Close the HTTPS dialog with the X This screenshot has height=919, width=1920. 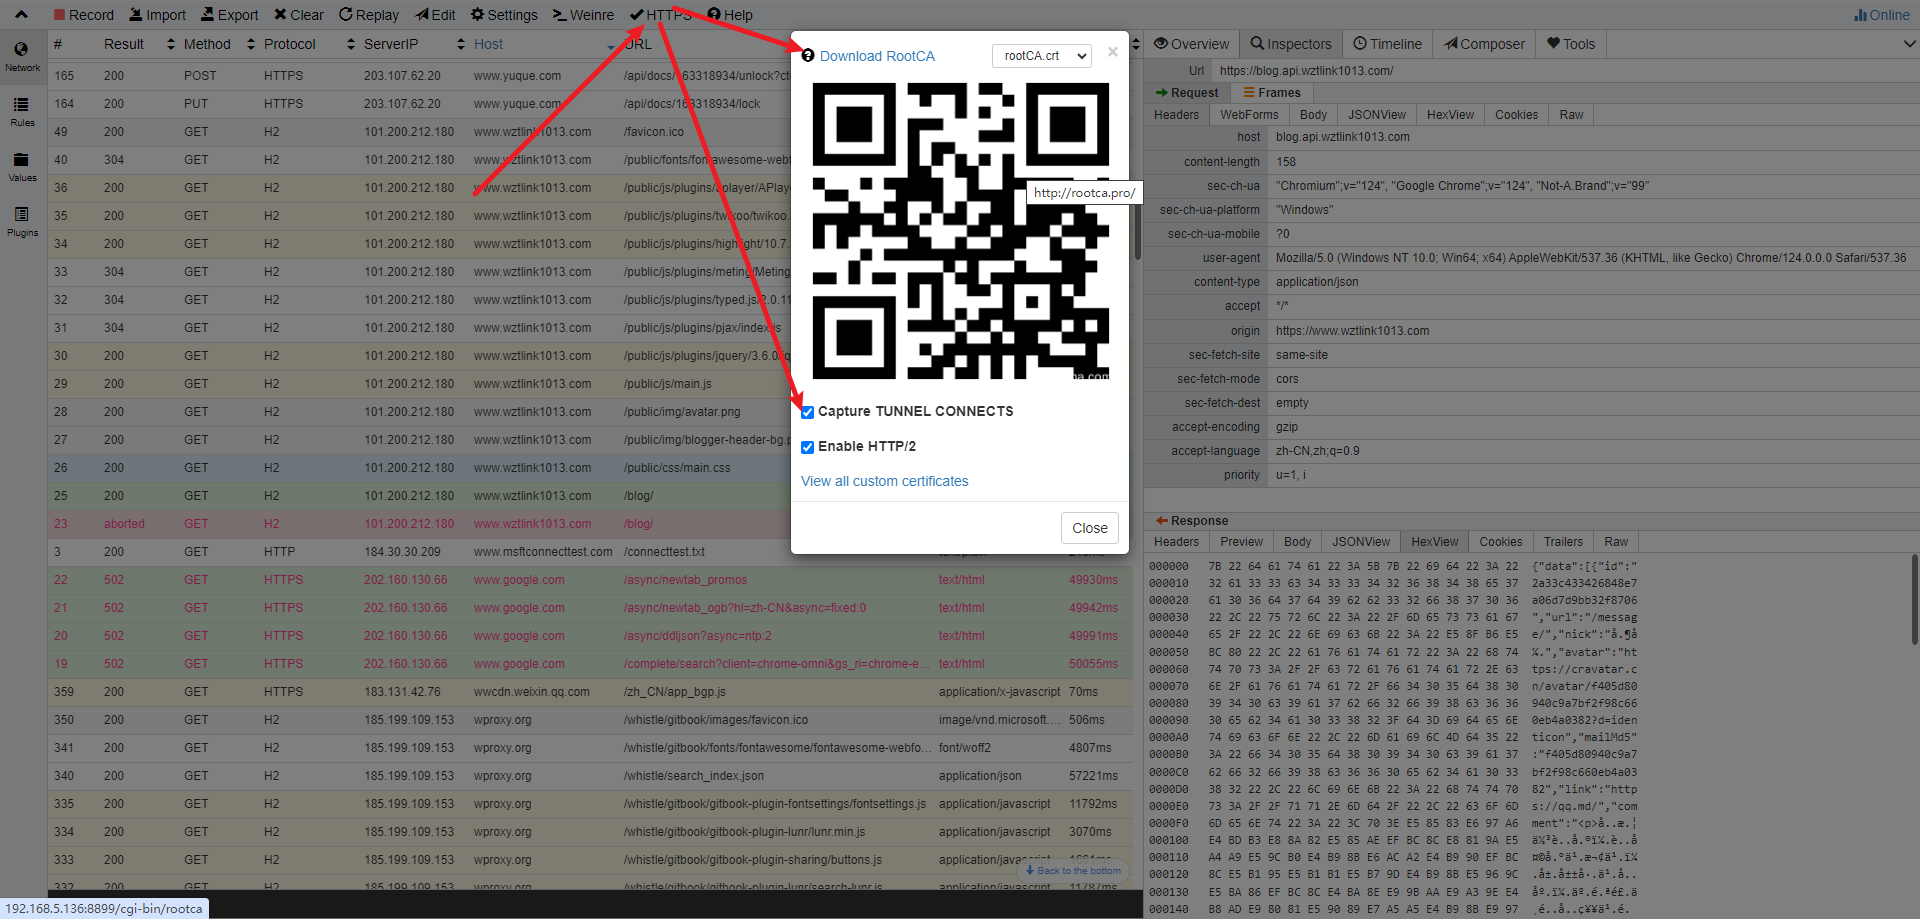(x=1112, y=52)
